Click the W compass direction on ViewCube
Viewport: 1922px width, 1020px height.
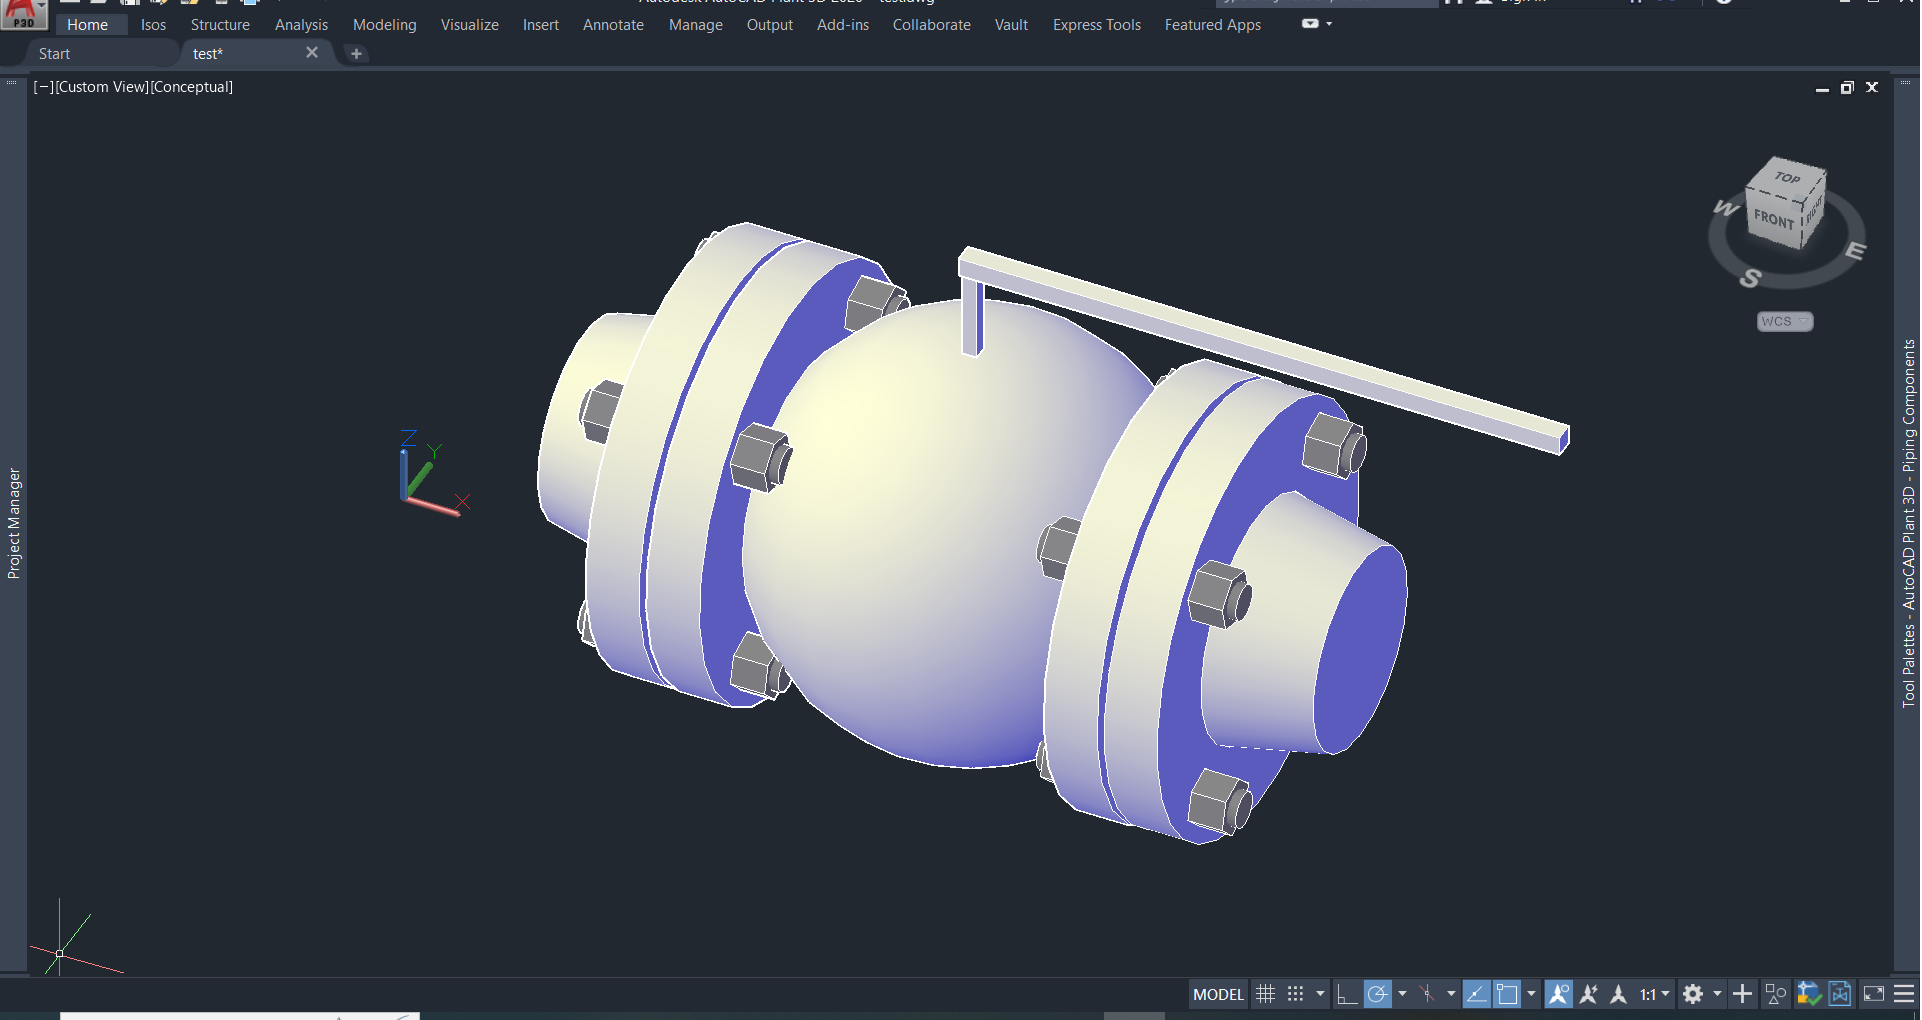(1726, 208)
